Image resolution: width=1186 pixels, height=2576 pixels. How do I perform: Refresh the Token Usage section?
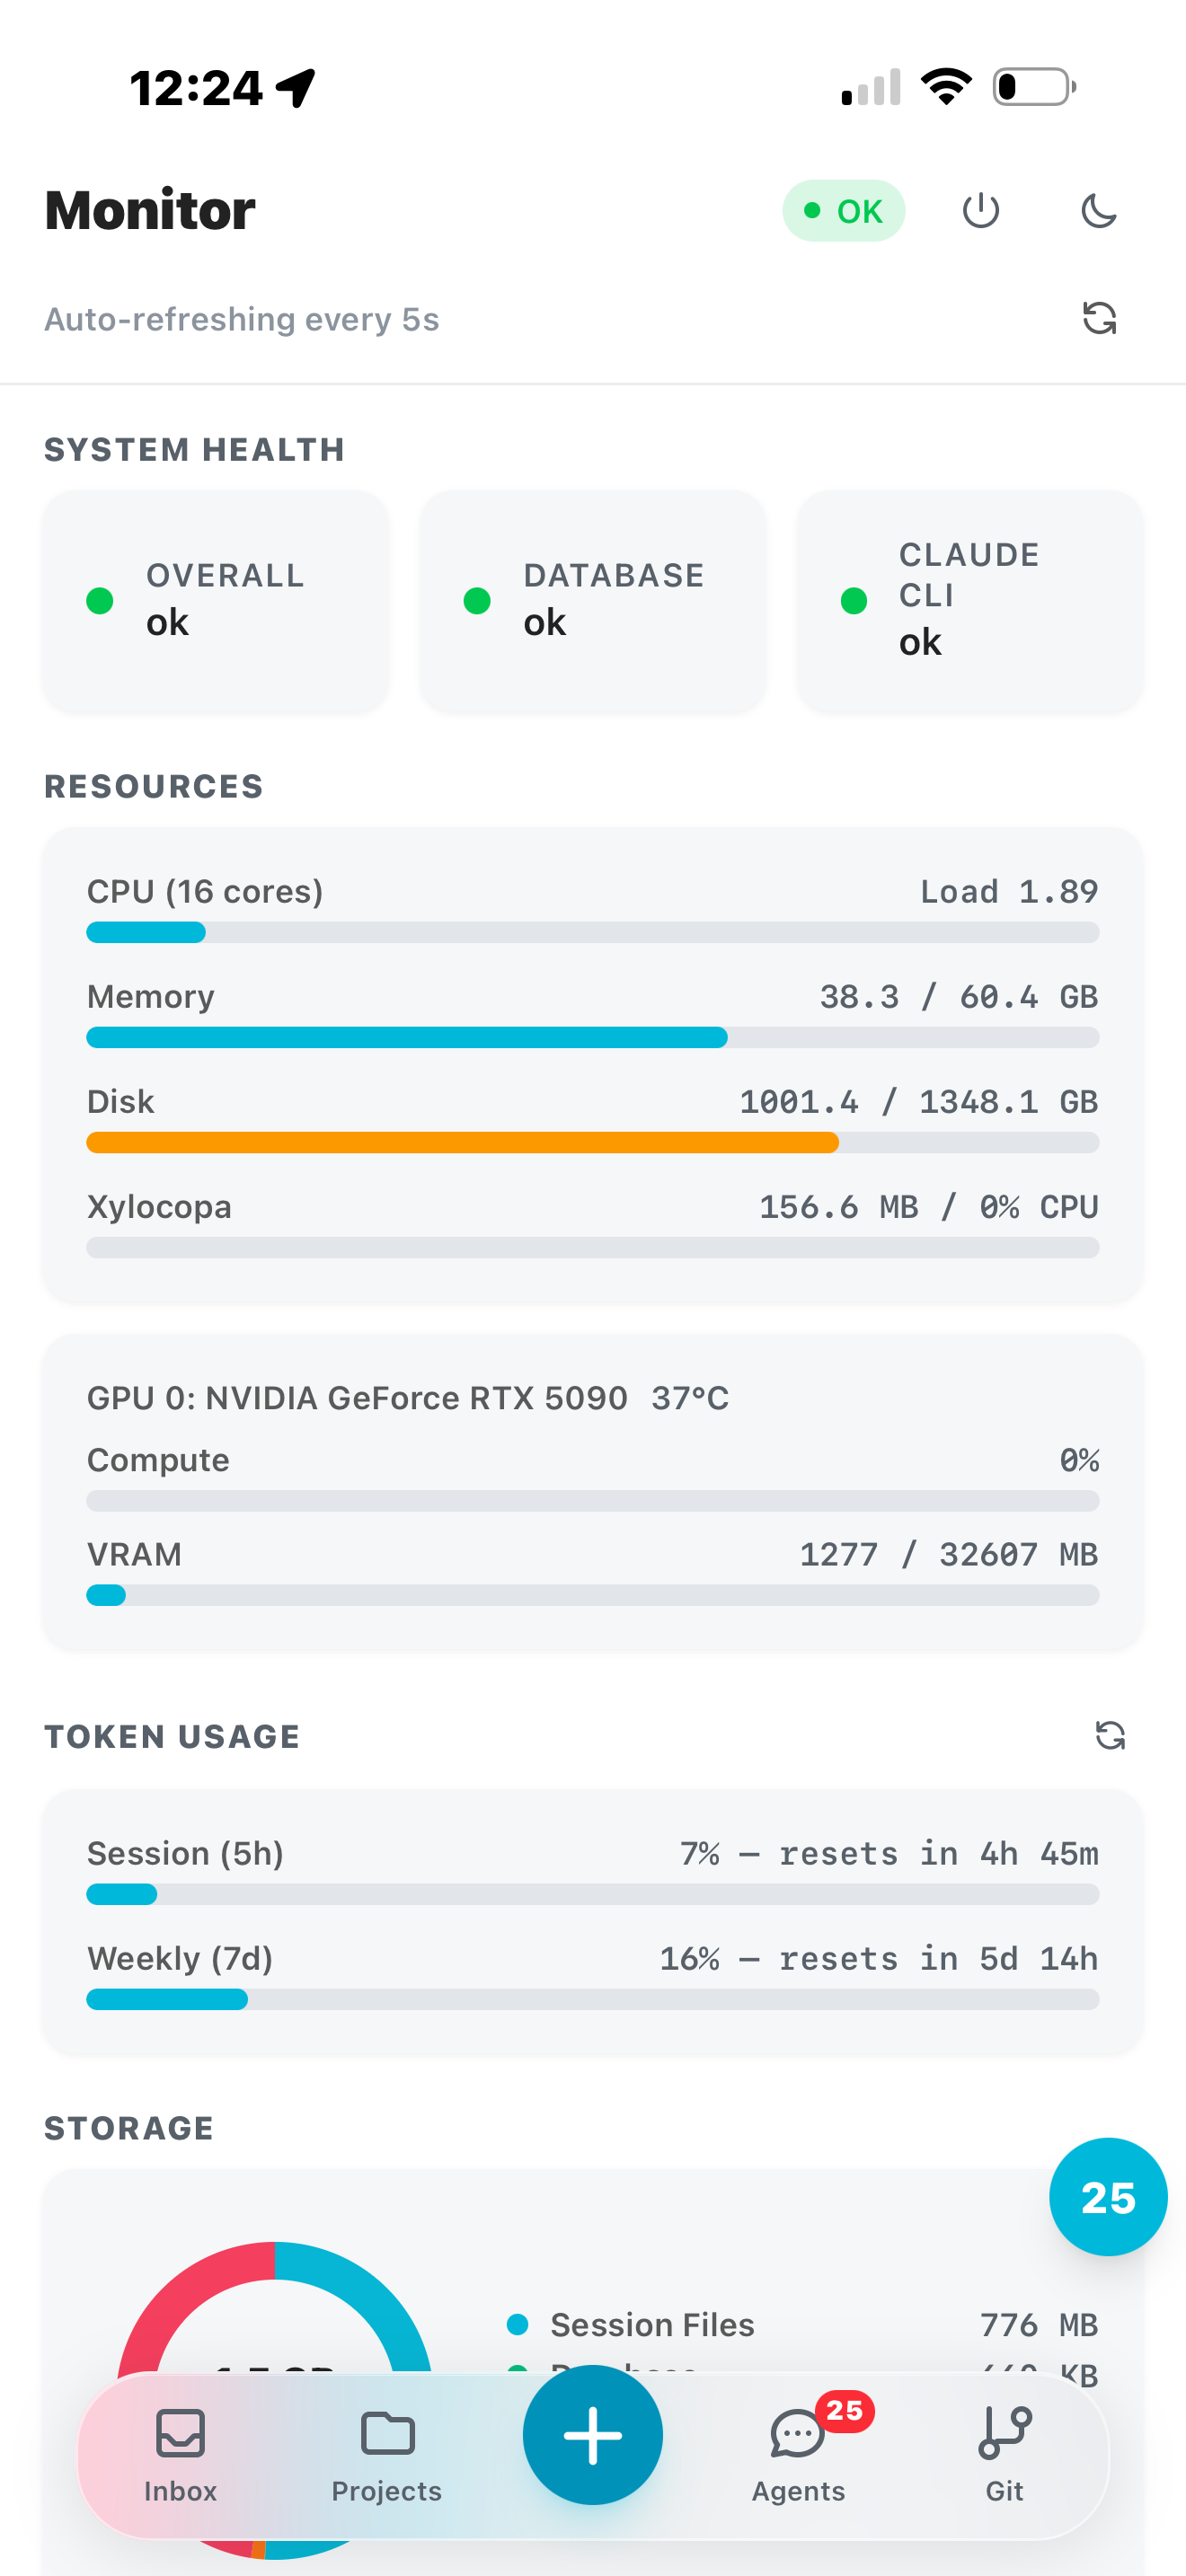point(1110,1736)
